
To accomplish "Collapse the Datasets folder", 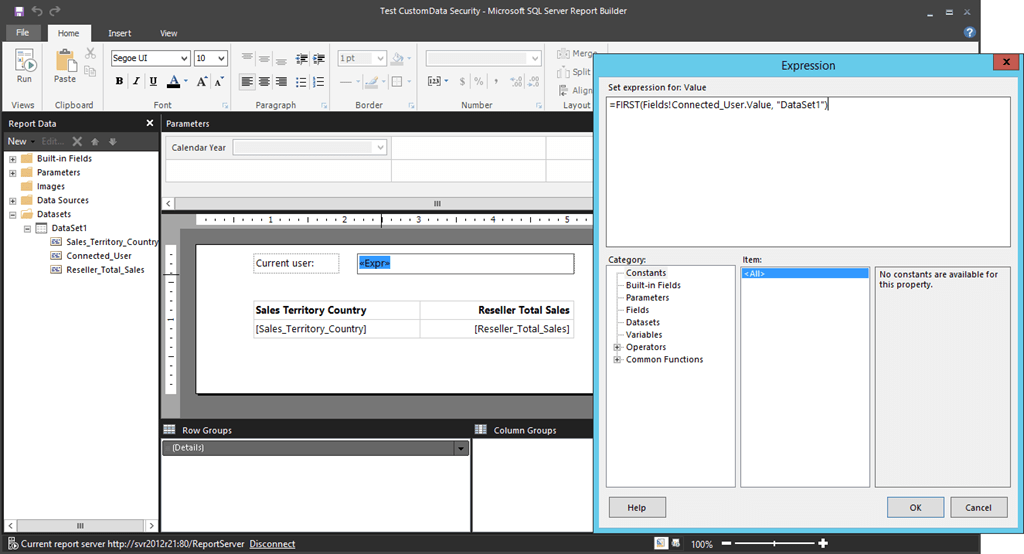I will (12, 214).
